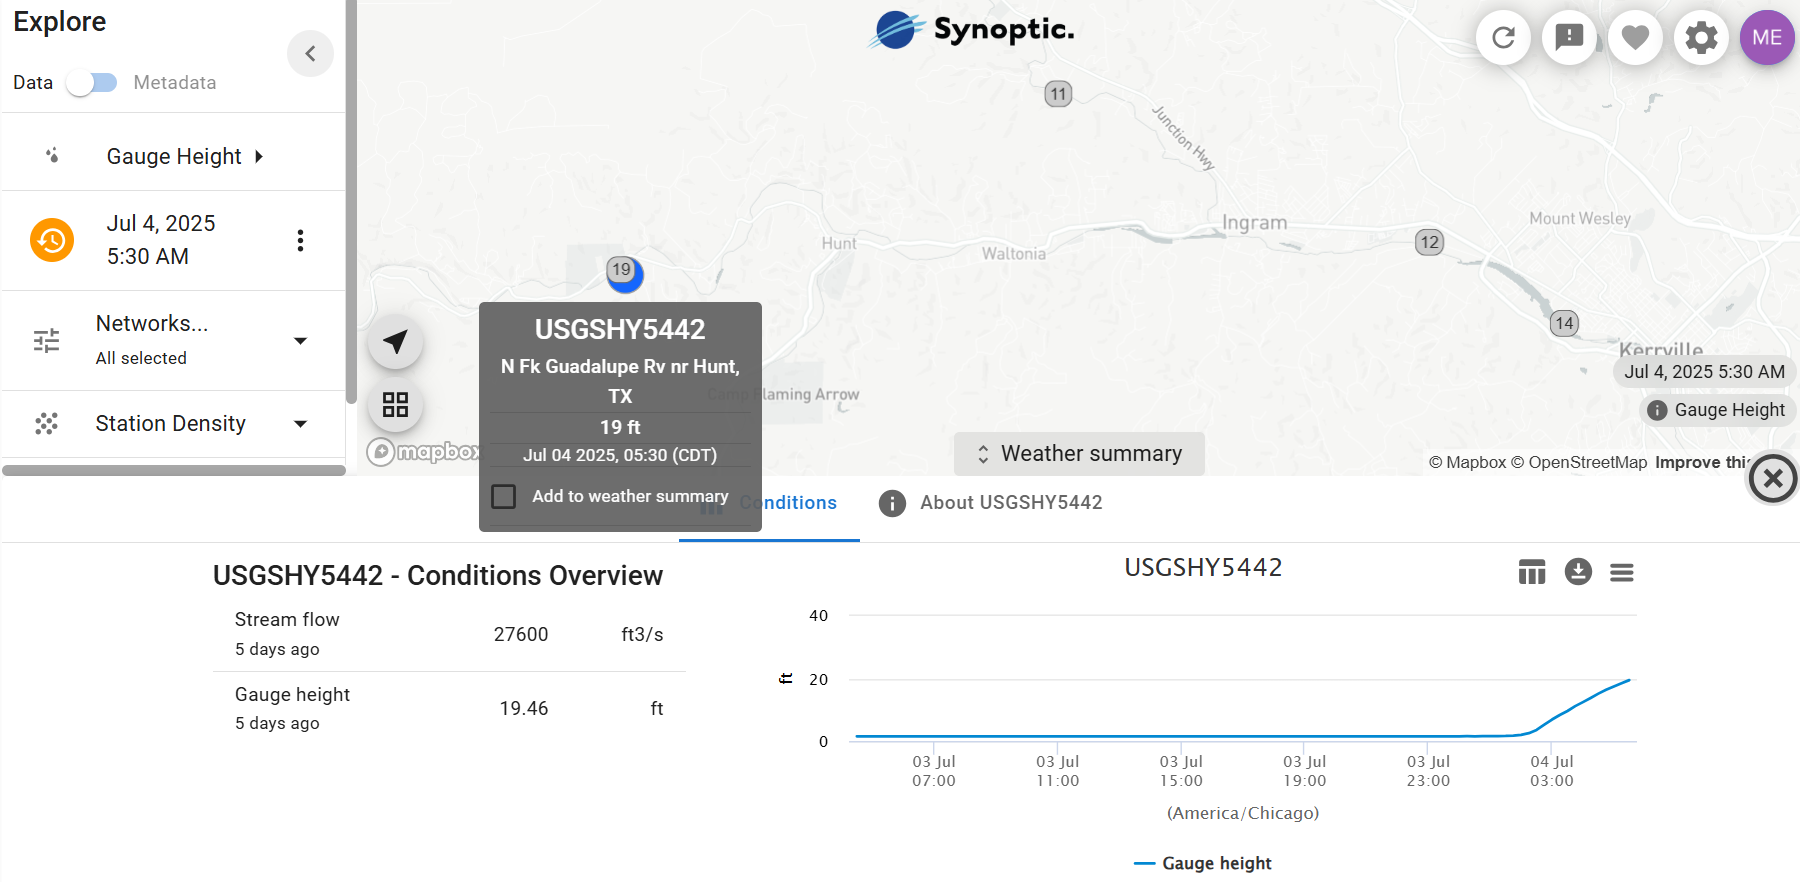Click the 27600 stream flow value

(x=521, y=634)
